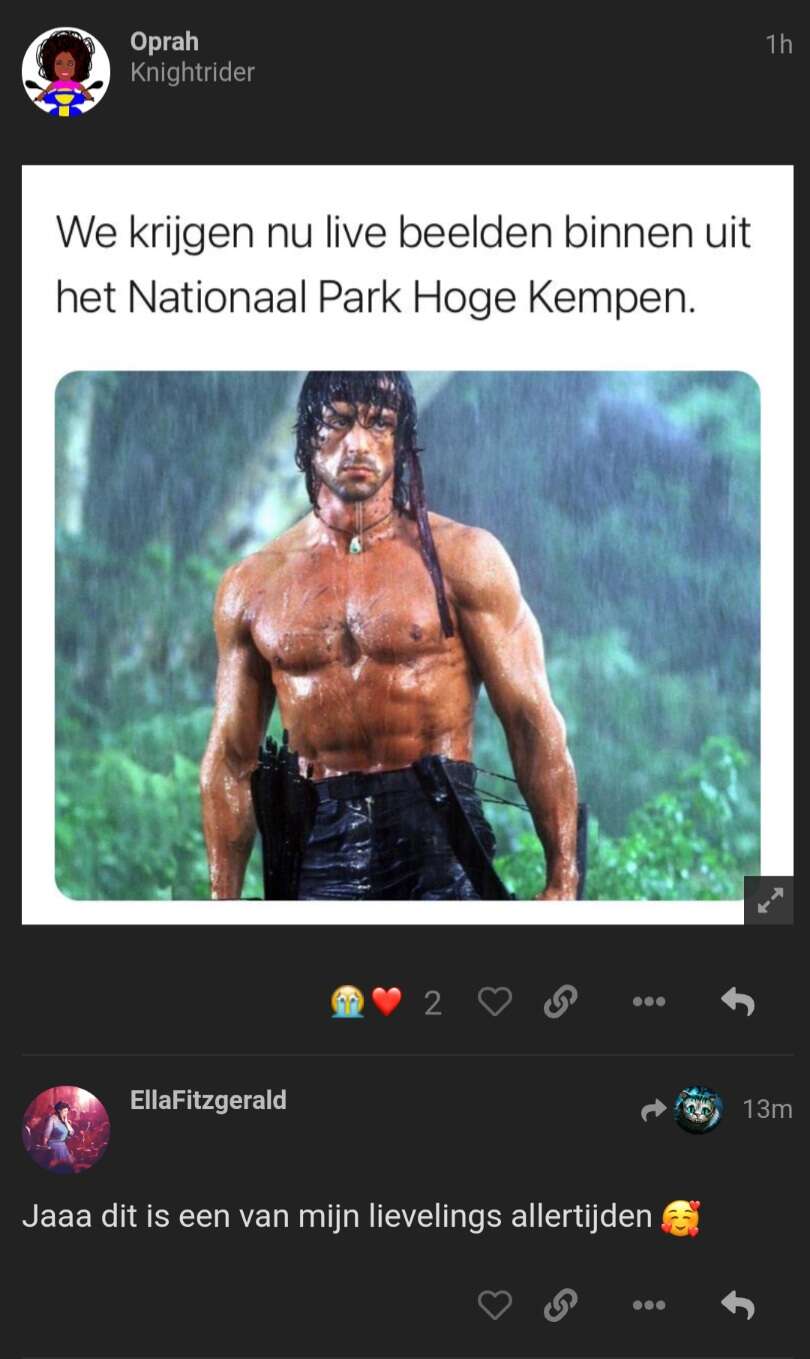Open the EllaFitzgerald username link
Viewport: 810px width, 1359px height.
coord(208,1100)
